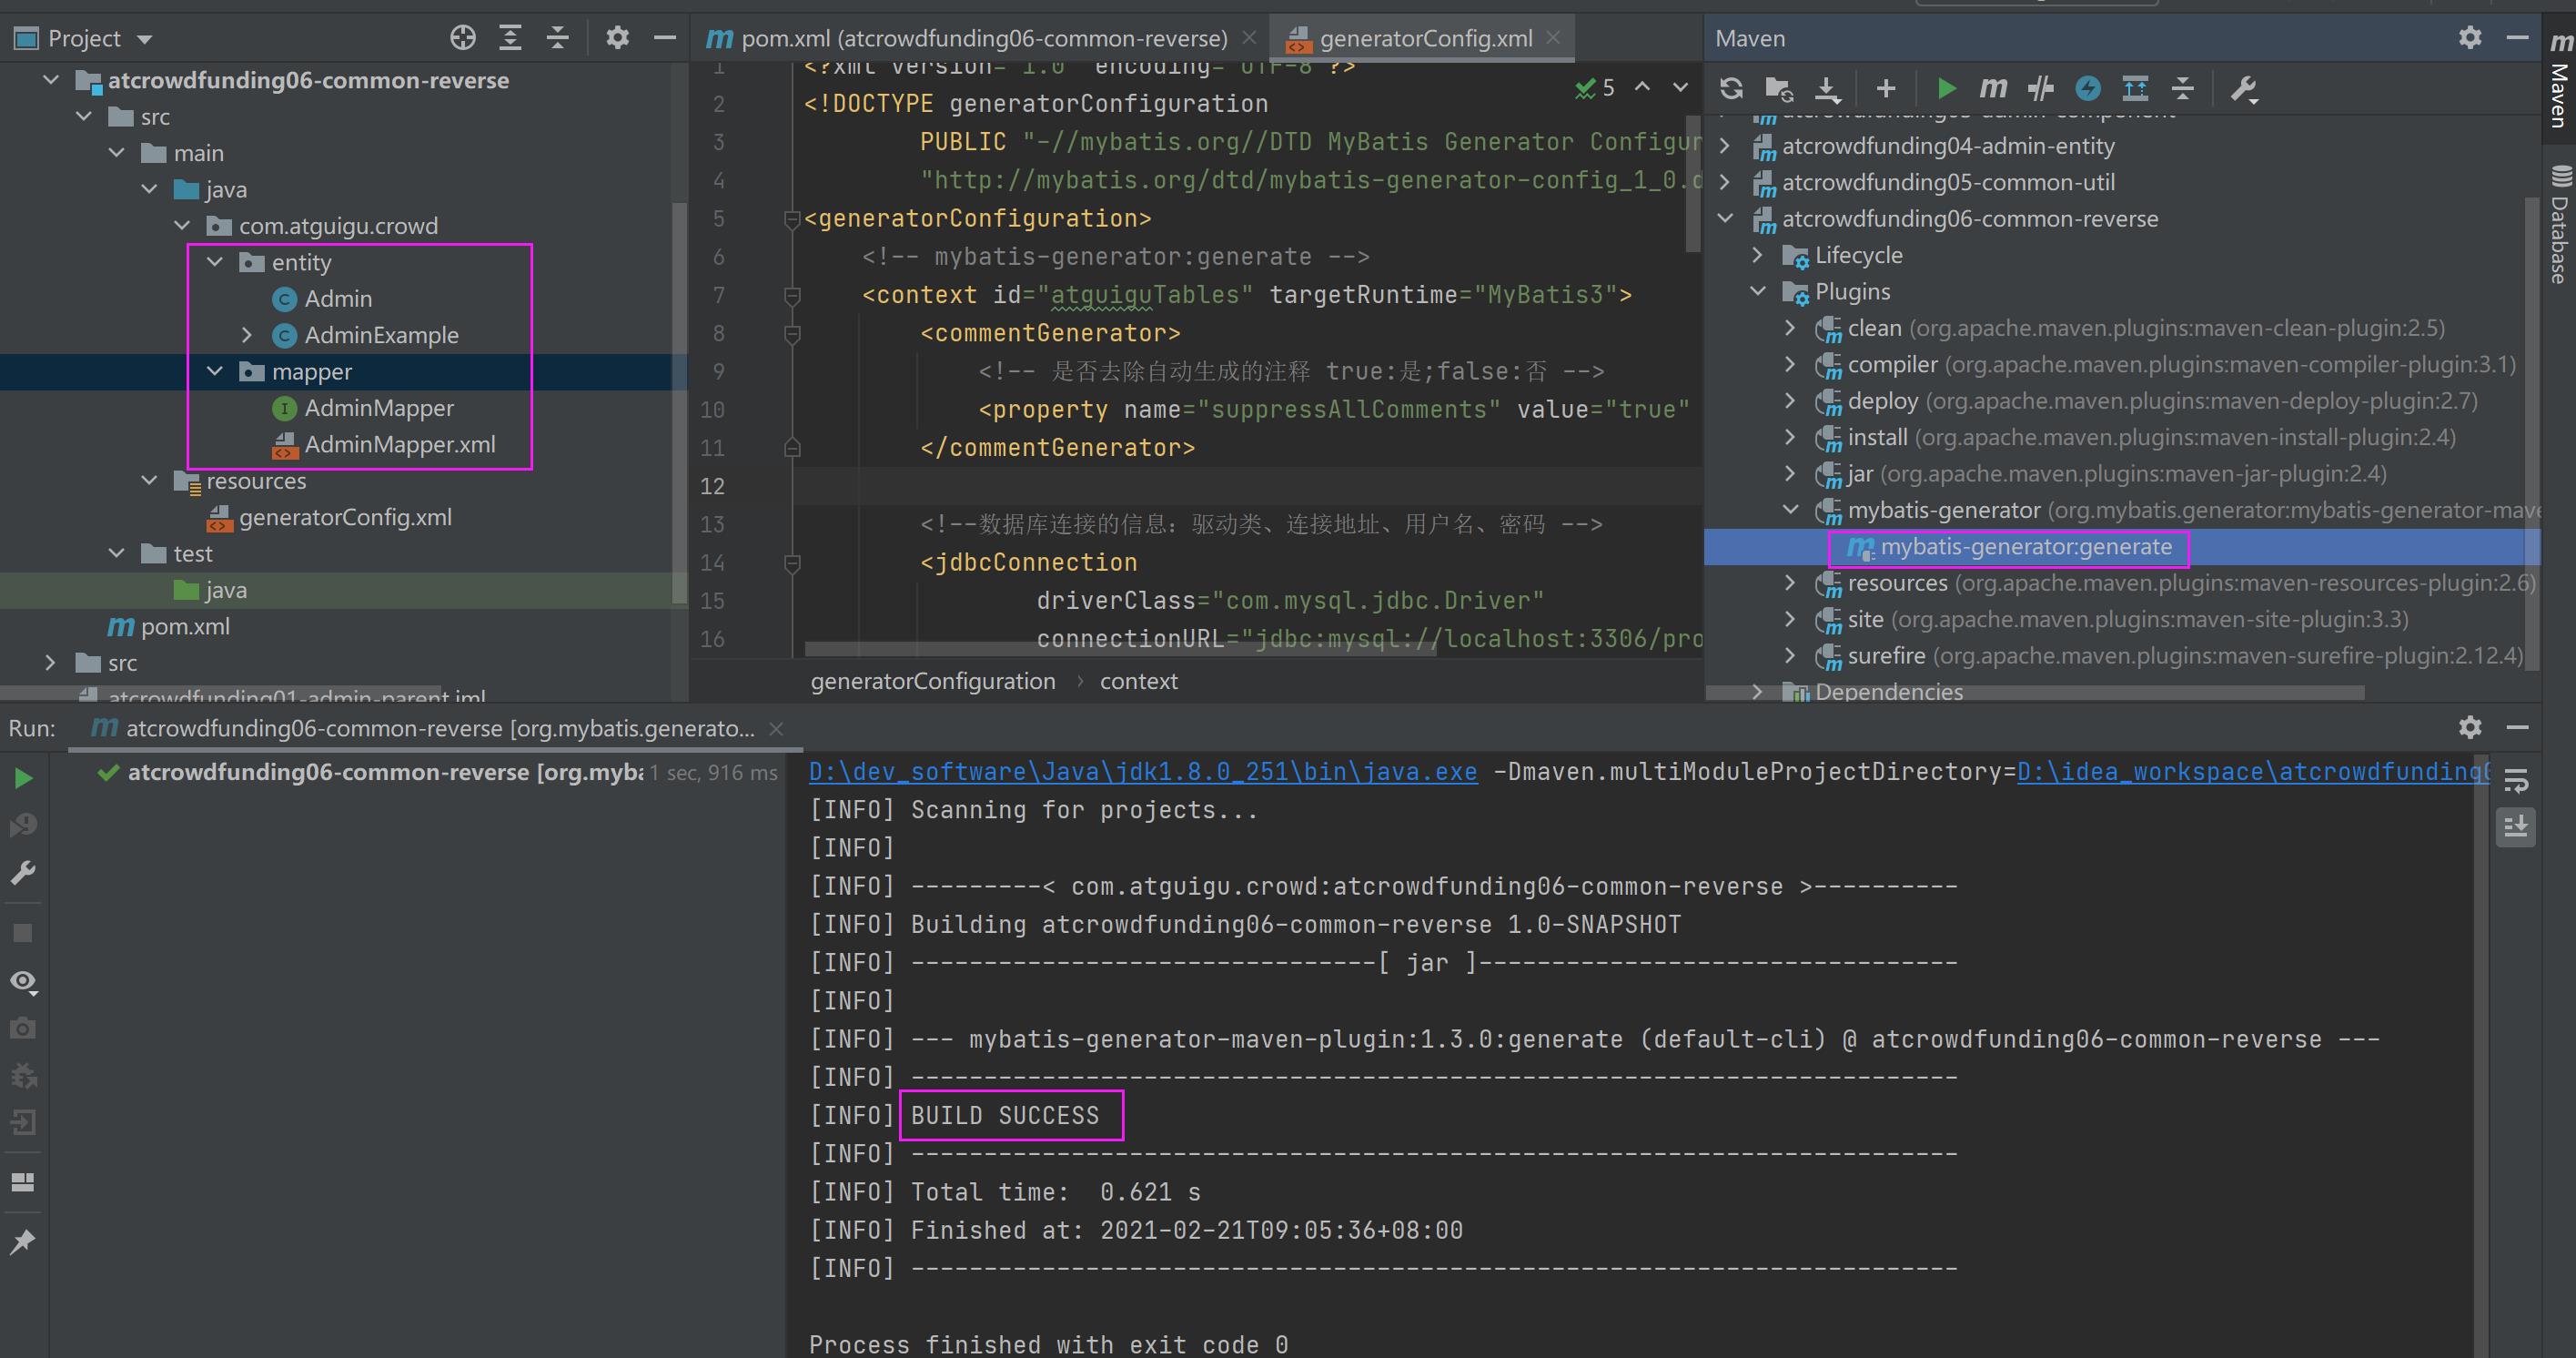Open java.exe path link in console
The width and height of the screenshot is (2576, 1358).
1143,772
